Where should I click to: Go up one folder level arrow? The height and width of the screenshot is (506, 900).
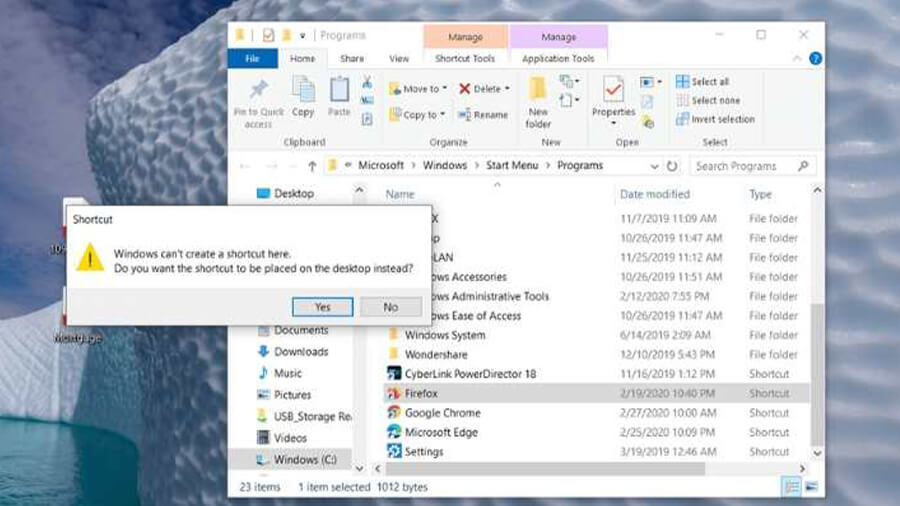(312, 166)
